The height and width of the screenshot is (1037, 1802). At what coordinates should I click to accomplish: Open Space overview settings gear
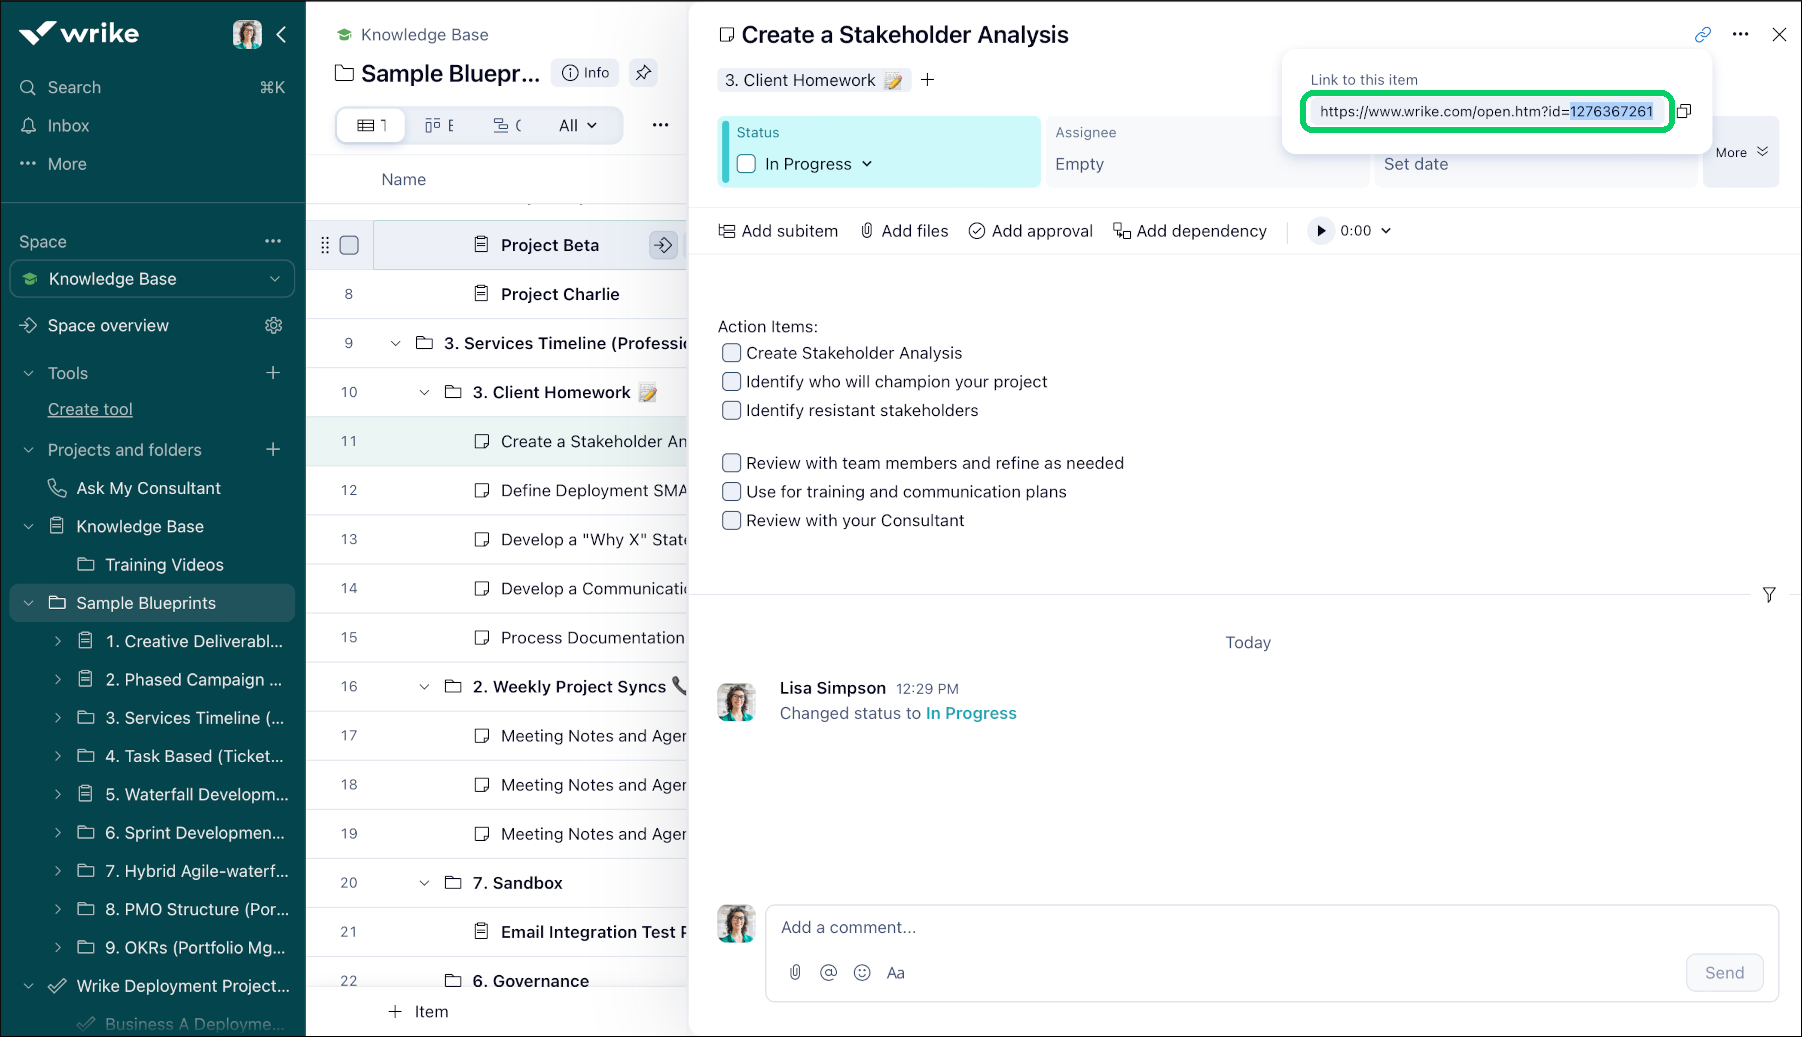point(273,326)
